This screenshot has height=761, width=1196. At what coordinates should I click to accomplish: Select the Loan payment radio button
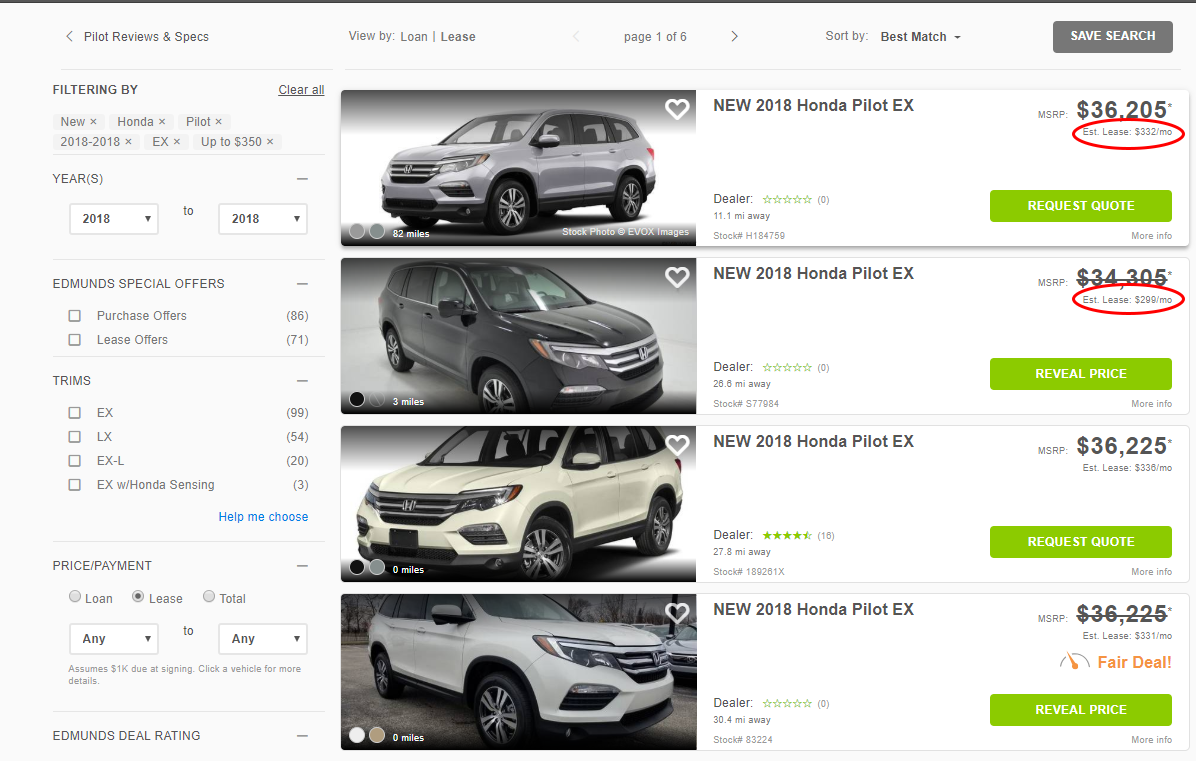pyautogui.click(x=75, y=596)
